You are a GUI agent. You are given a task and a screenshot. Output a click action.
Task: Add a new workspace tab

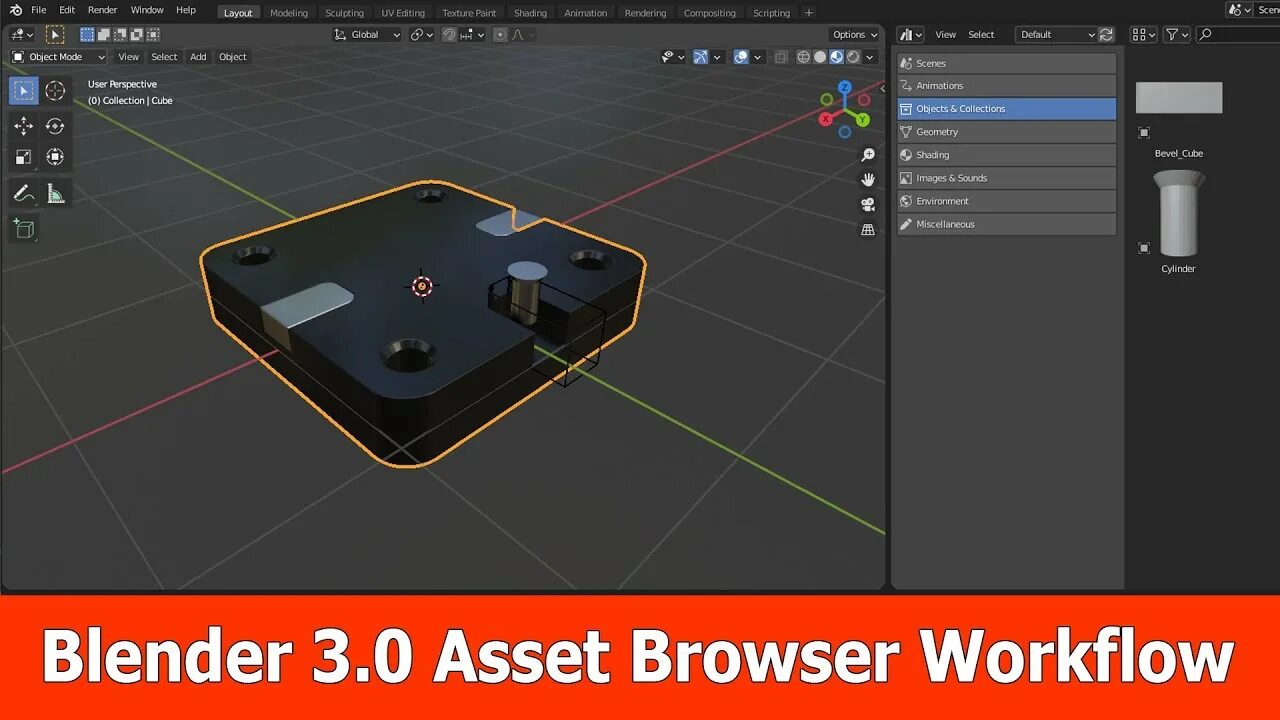click(809, 13)
